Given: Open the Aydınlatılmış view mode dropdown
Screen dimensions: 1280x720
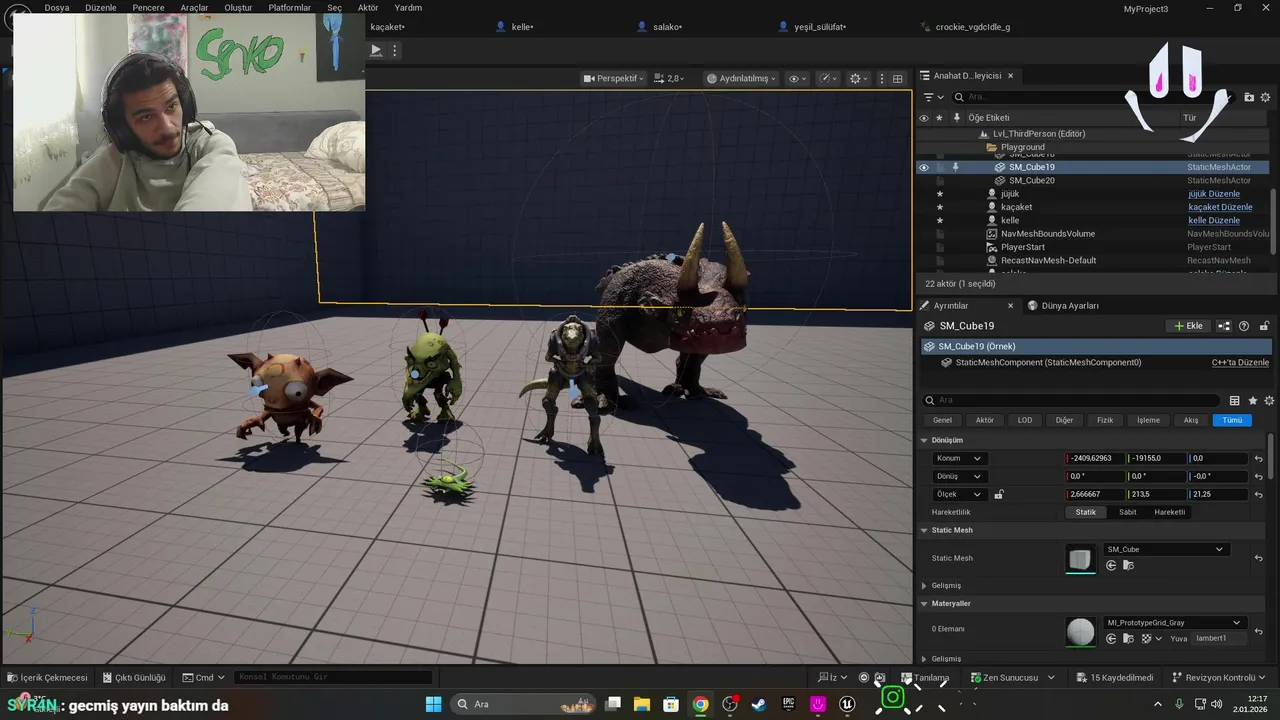Looking at the screenshot, I should click(741, 78).
